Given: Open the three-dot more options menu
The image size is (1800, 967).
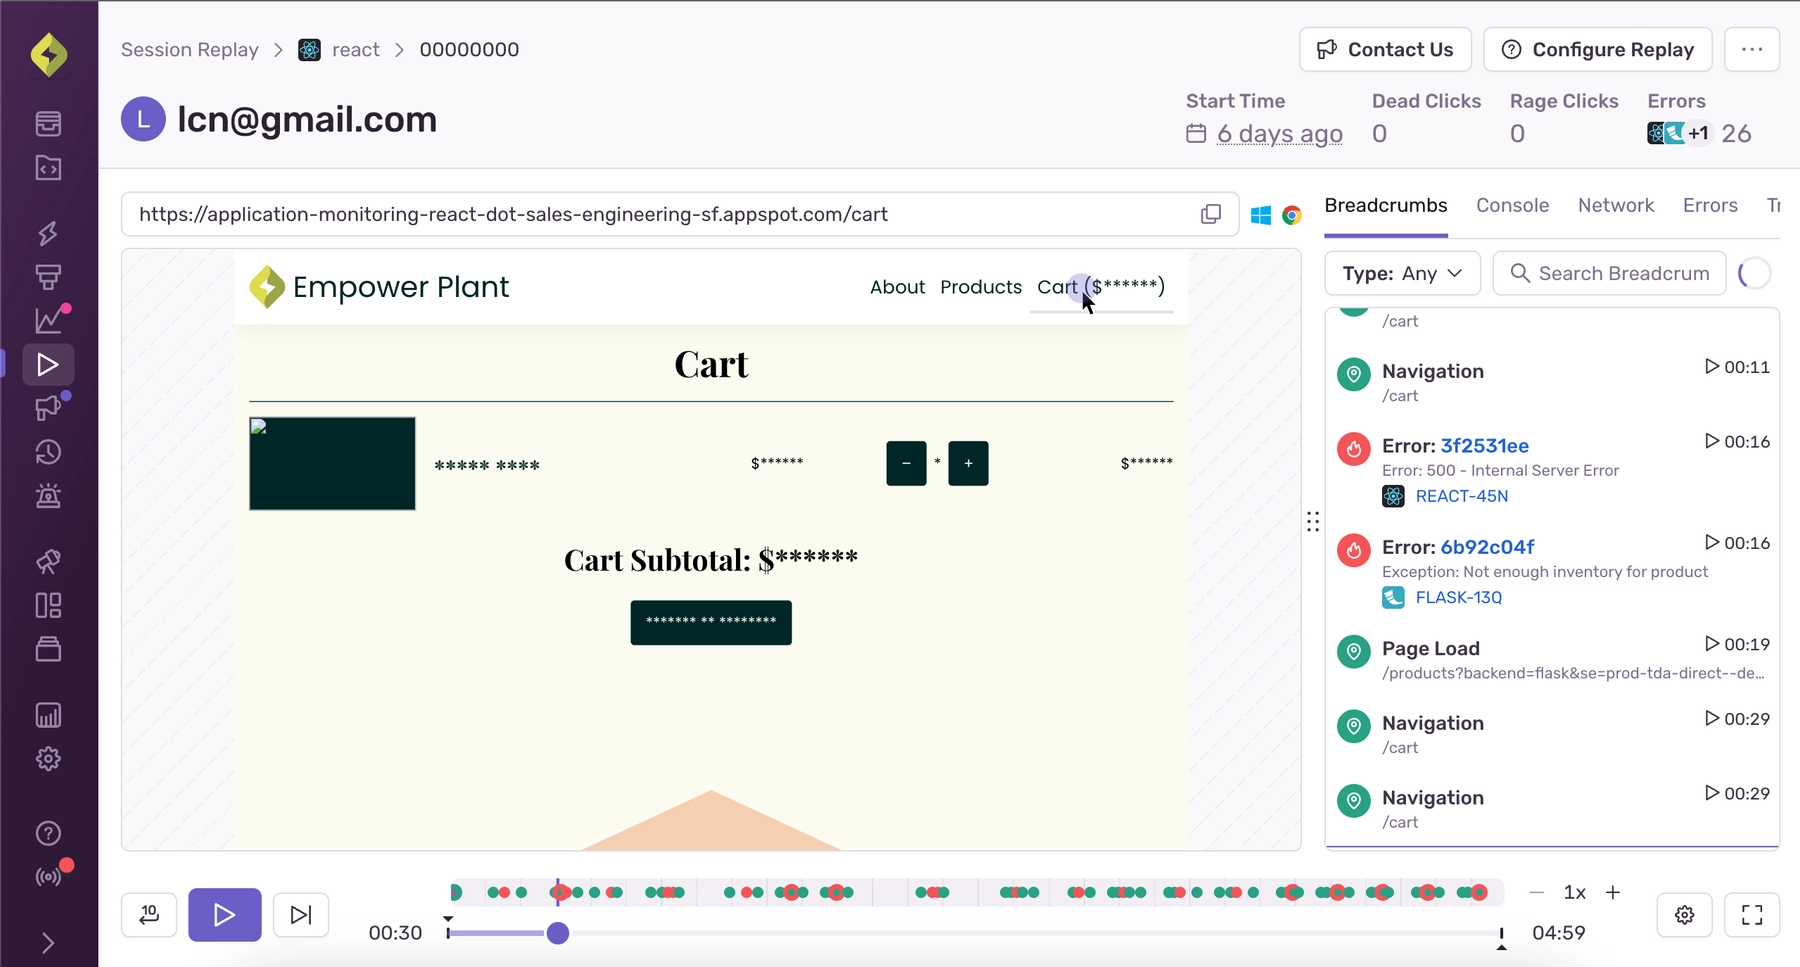Looking at the screenshot, I should [x=1752, y=50].
